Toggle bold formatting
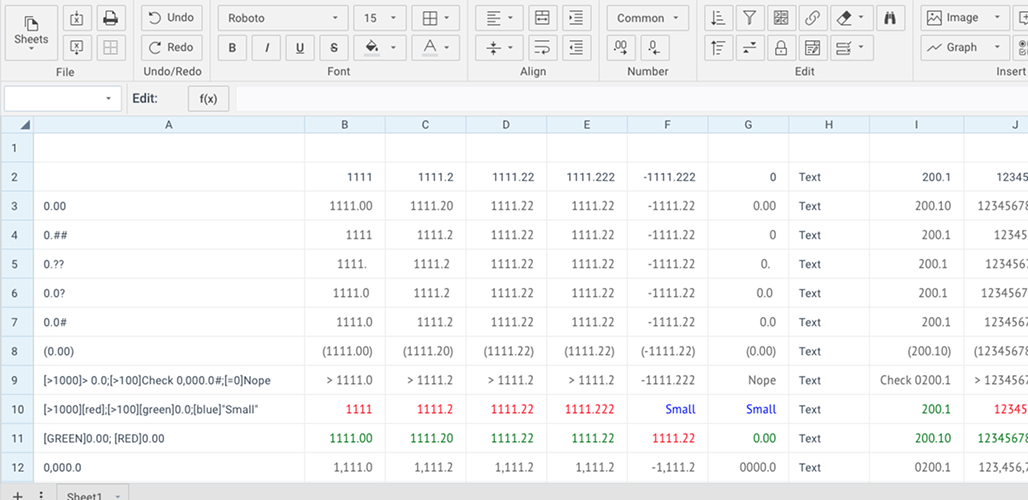 [x=232, y=47]
